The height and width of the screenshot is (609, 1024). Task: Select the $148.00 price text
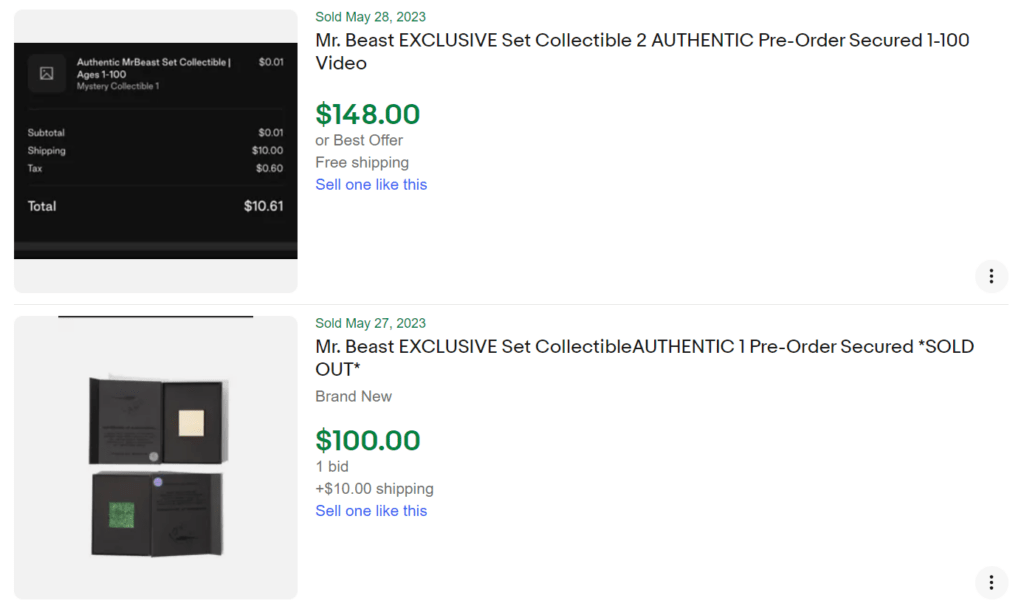tap(368, 114)
